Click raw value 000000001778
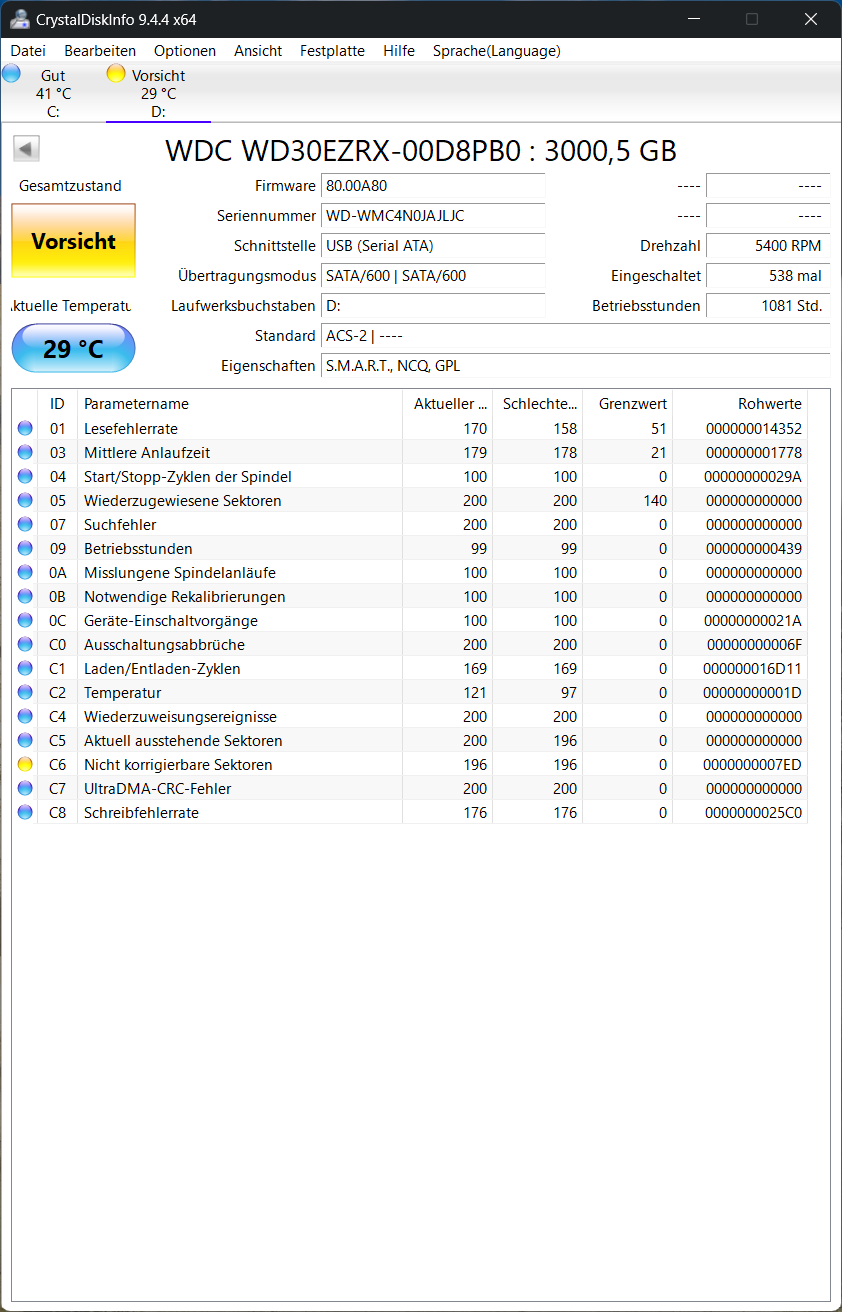This screenshot has width=842, height=1312. pos(753,453)
